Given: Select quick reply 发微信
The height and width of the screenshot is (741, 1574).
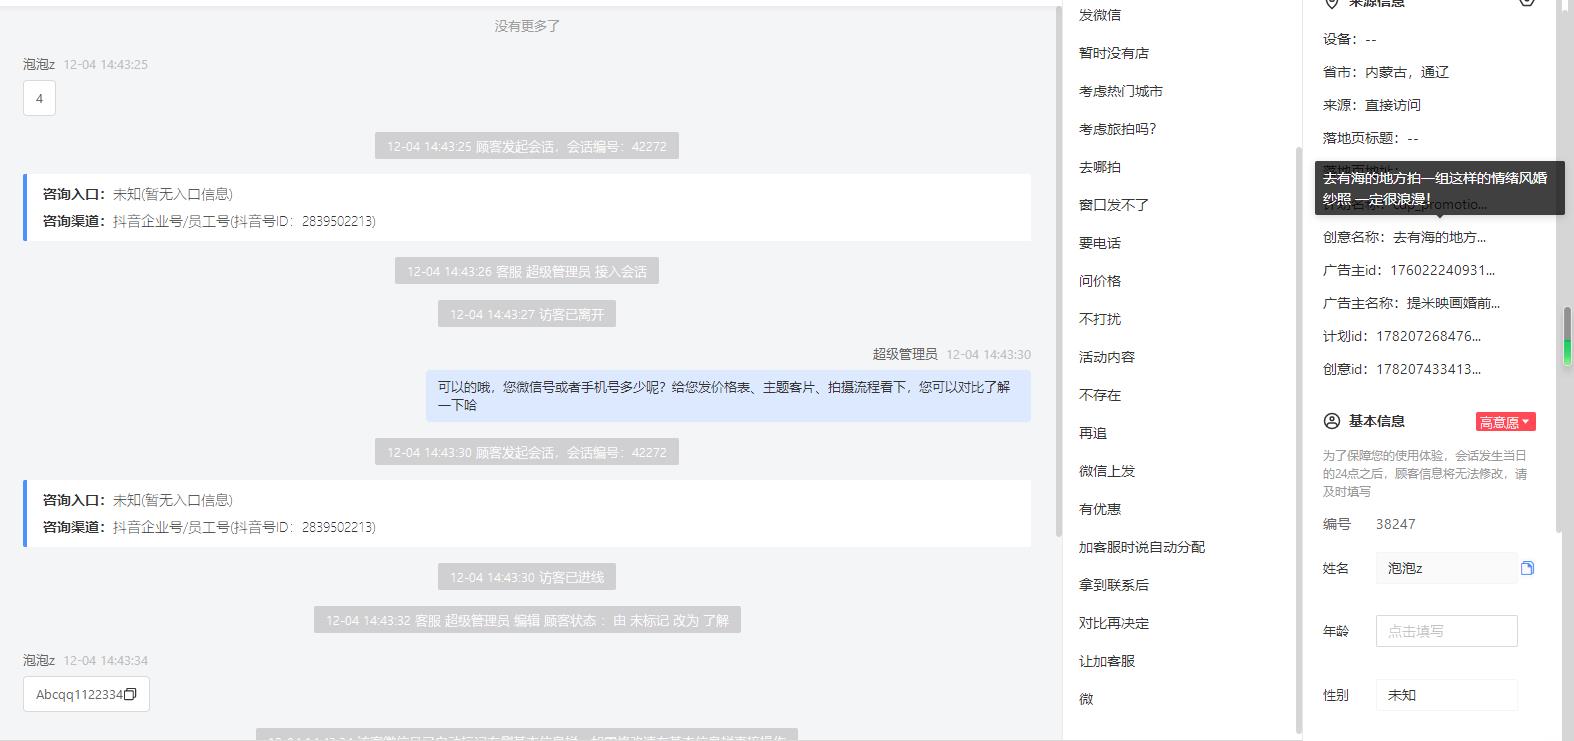Looking at the screenshot, I should (1100, 15).
